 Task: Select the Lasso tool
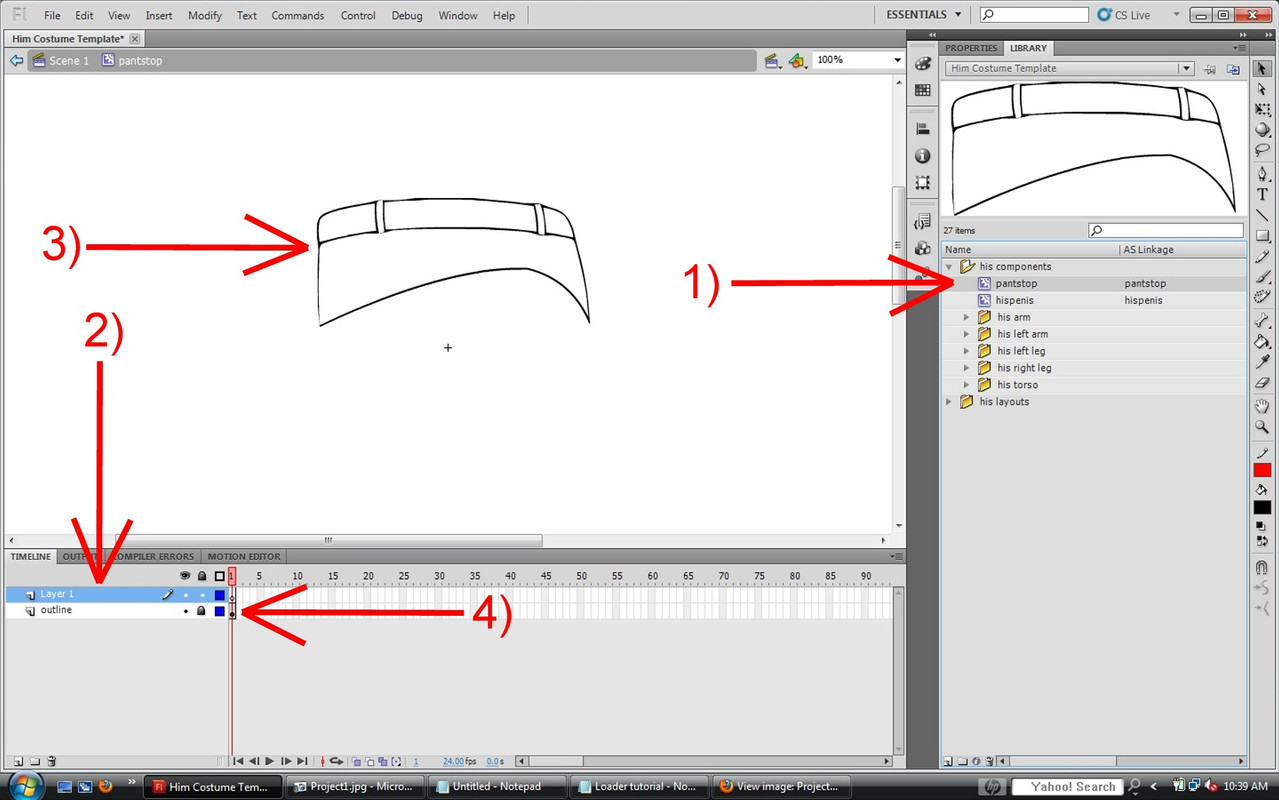[x=1262, y=150]
